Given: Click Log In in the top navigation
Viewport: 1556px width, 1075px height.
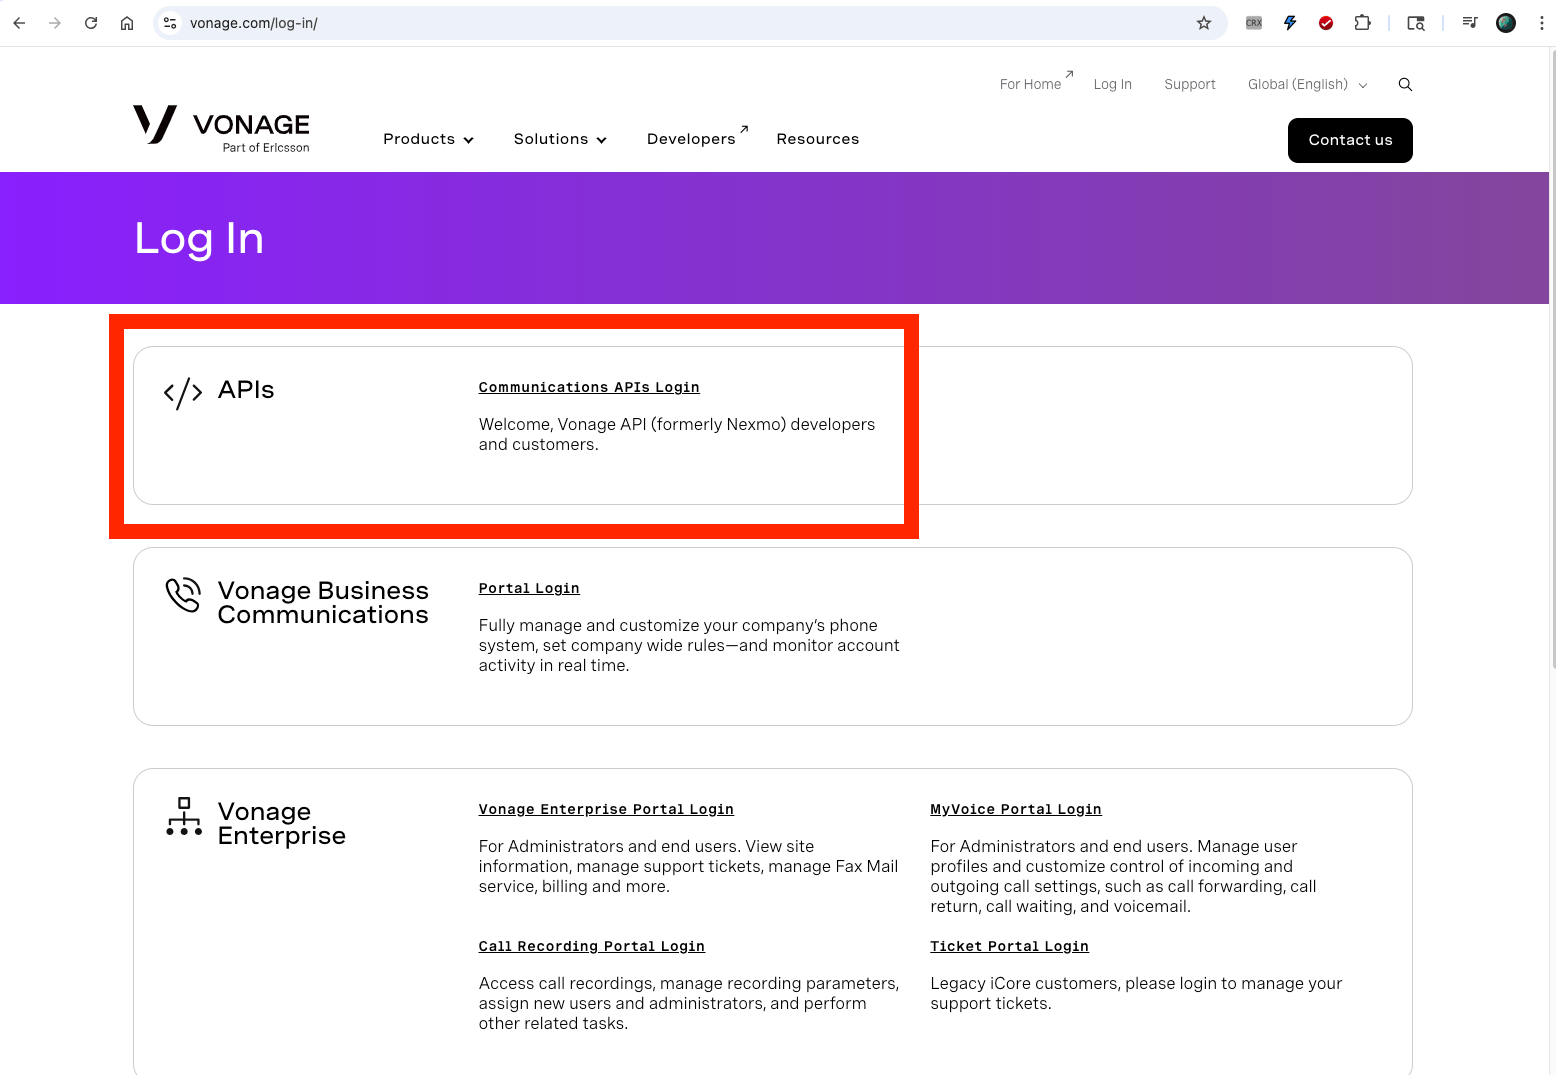Looking at the screenshot, I should point(1113,85).
